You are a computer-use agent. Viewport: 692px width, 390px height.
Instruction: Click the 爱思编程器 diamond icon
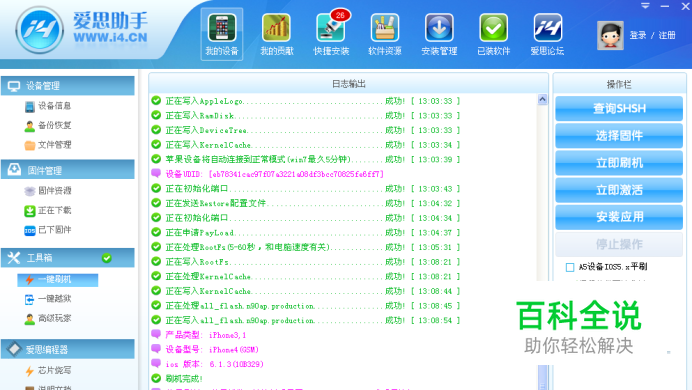pyautogui.click(x=14, y=349)
